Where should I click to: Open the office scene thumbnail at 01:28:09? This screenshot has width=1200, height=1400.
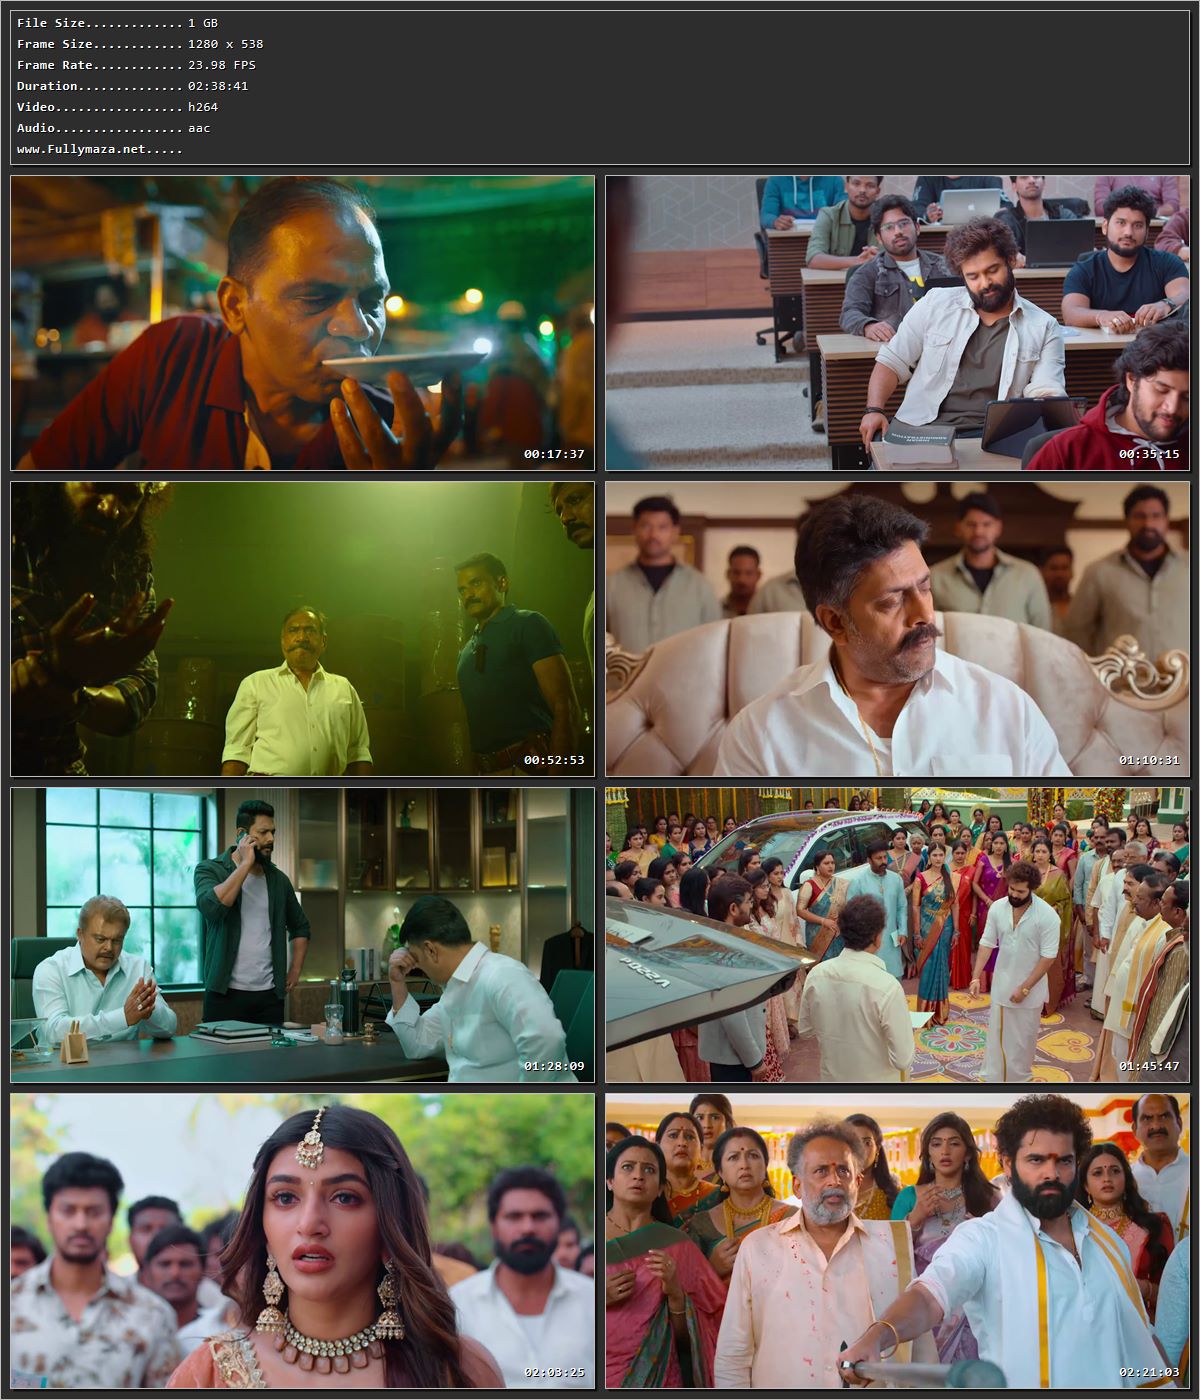tap(302, 935)
